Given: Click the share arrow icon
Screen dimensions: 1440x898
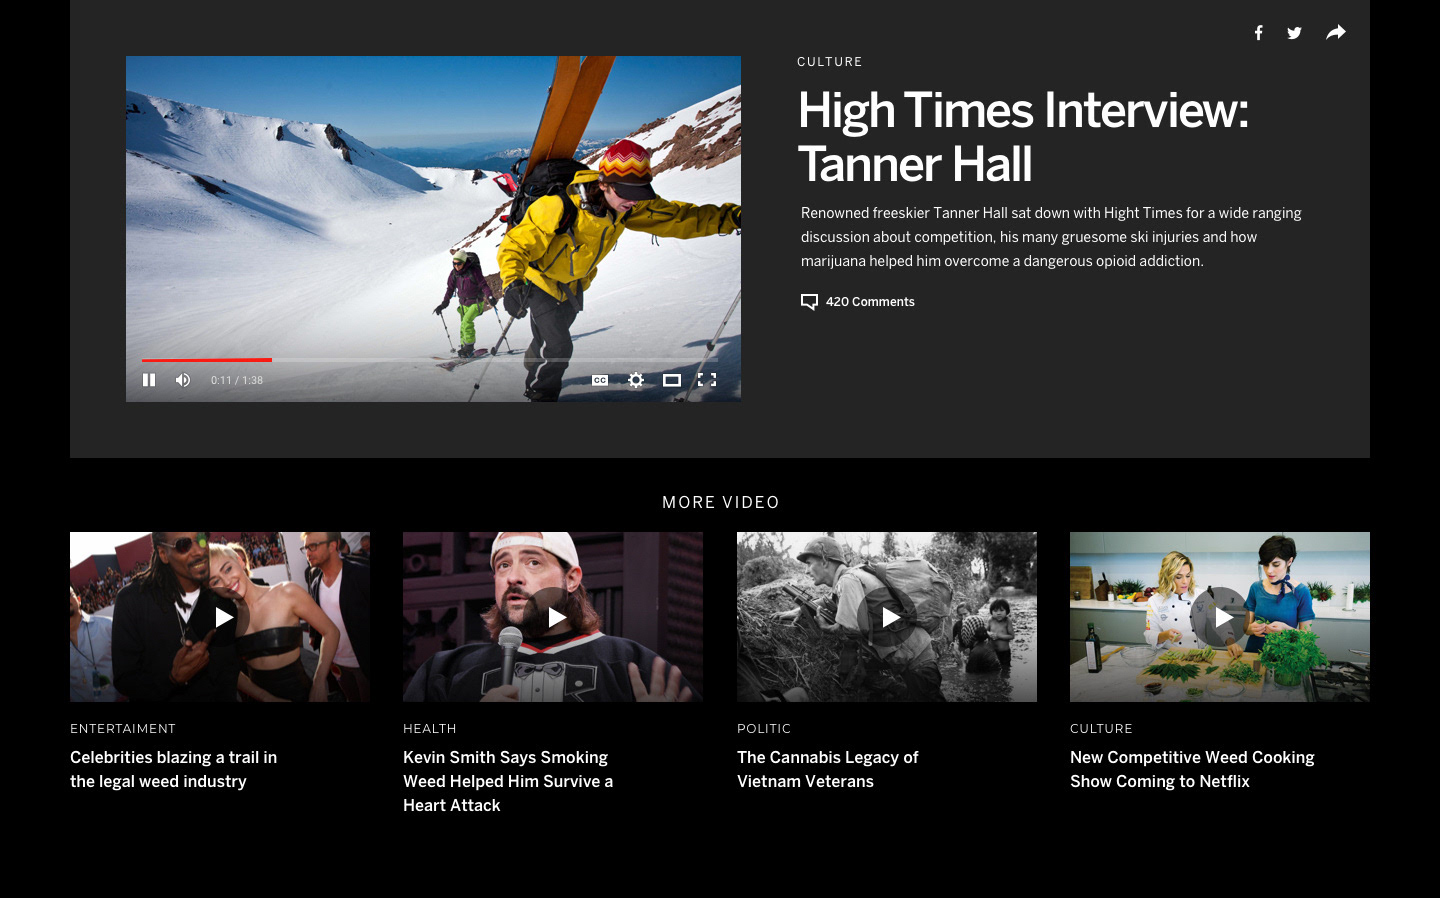Looking at the screenshot, I should 1336,32.
